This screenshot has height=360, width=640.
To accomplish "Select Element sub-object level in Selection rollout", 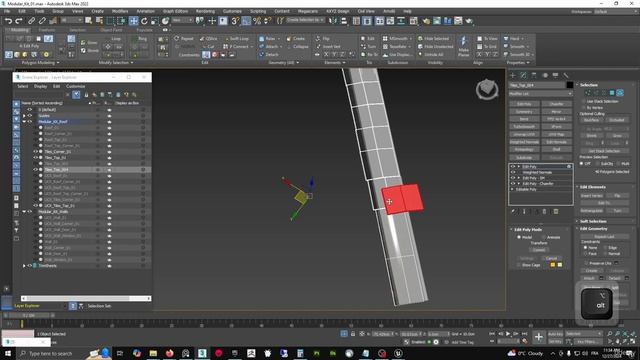I will tap(620, 93).
